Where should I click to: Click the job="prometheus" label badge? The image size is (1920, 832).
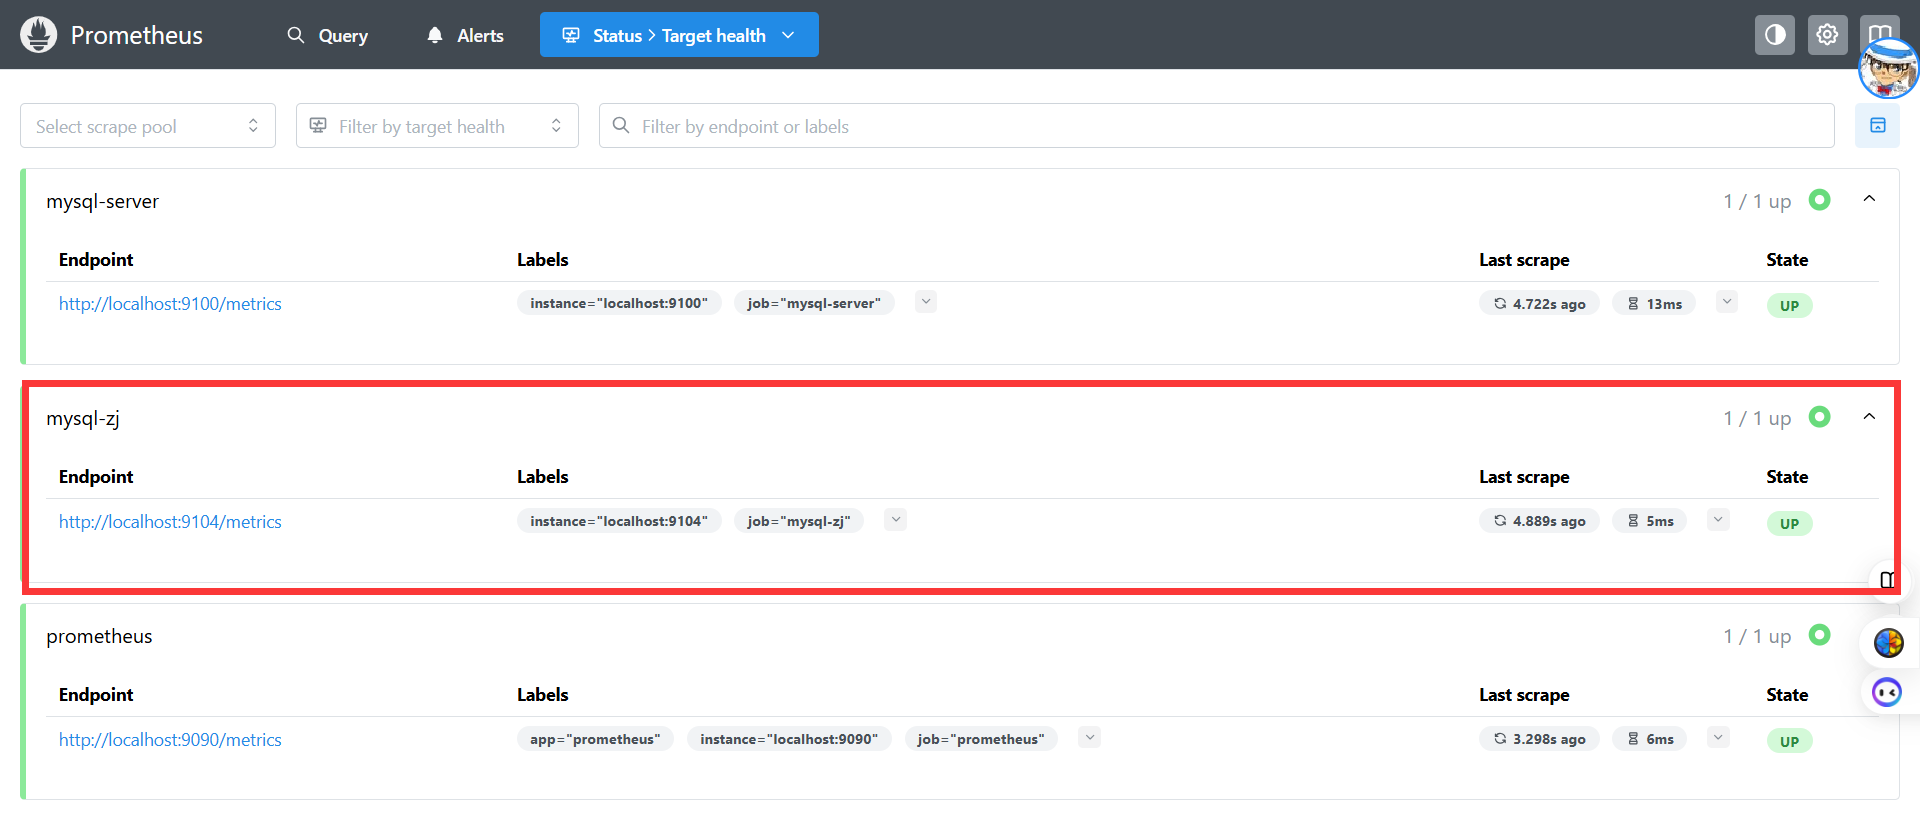[x=981, y=739]
